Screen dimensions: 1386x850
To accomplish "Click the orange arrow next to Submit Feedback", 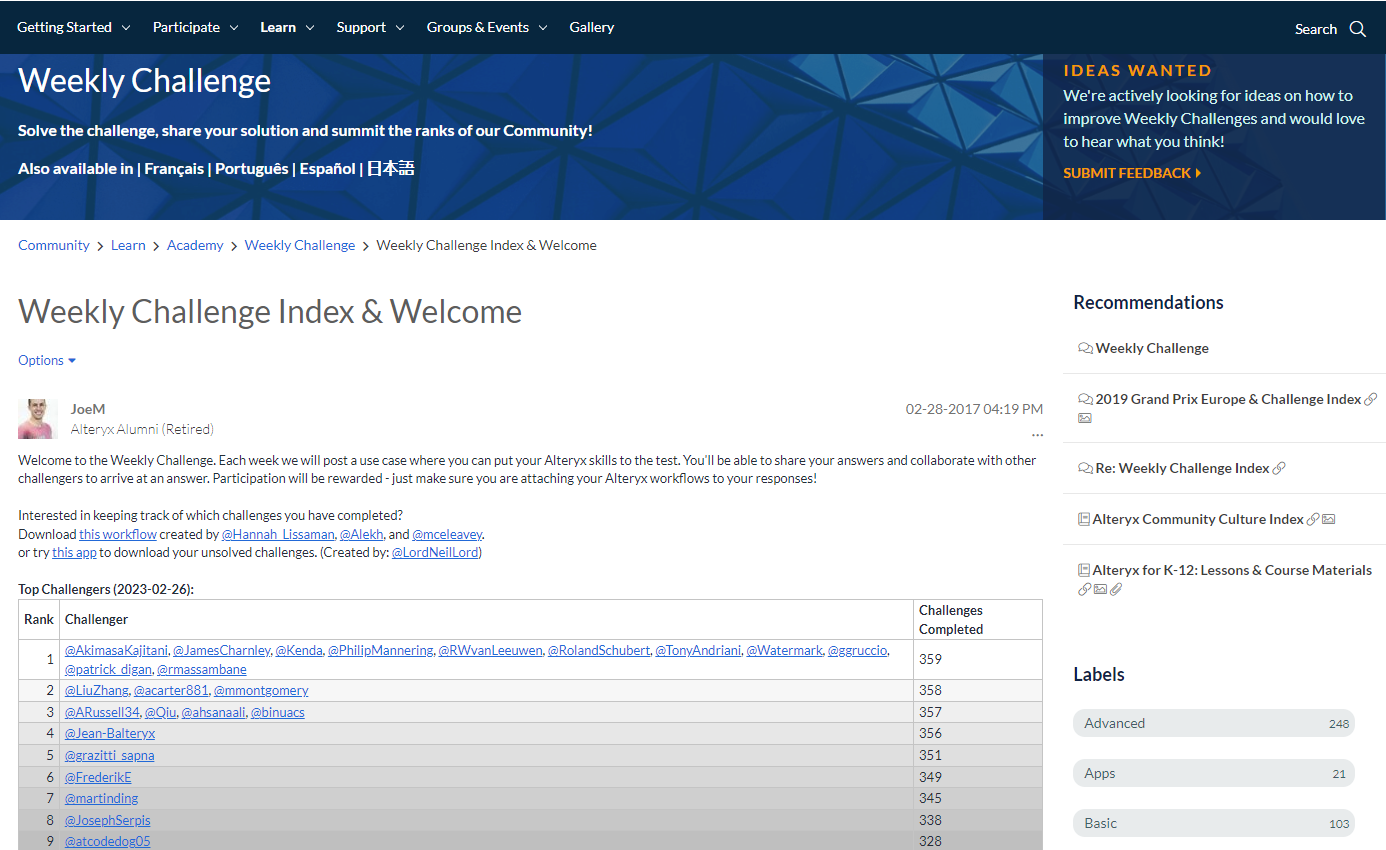I will click(1198, 173).
